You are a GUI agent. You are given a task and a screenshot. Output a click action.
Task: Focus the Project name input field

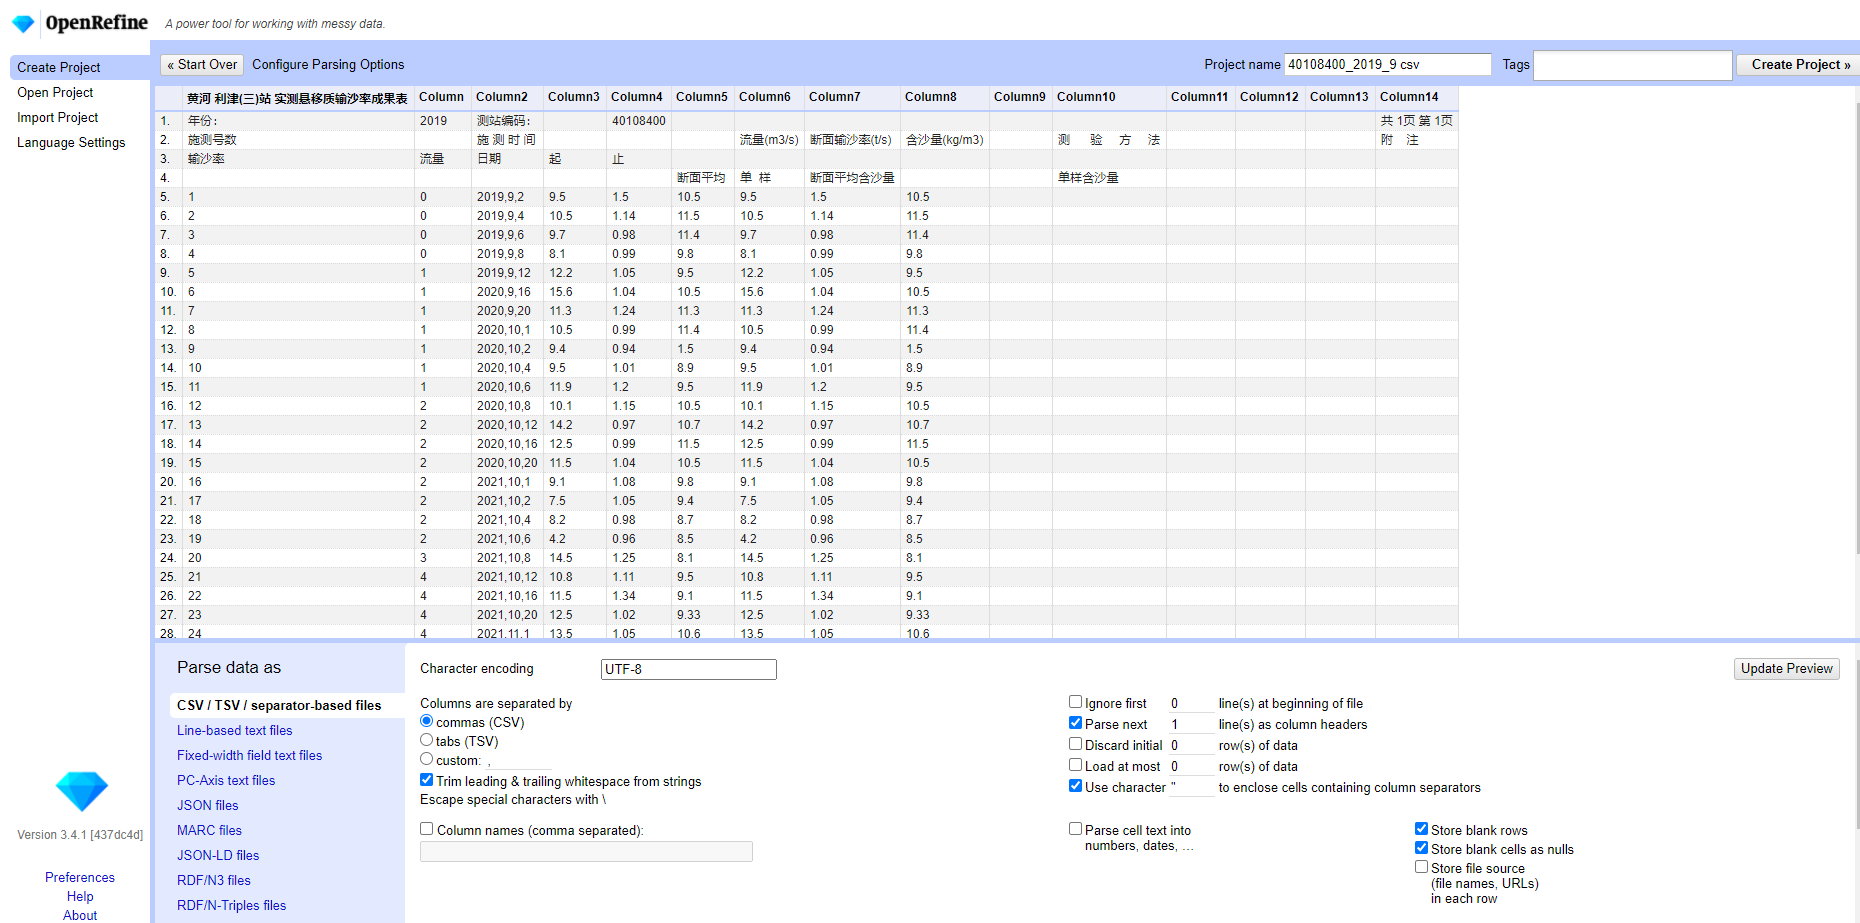tap(1388, 64)
